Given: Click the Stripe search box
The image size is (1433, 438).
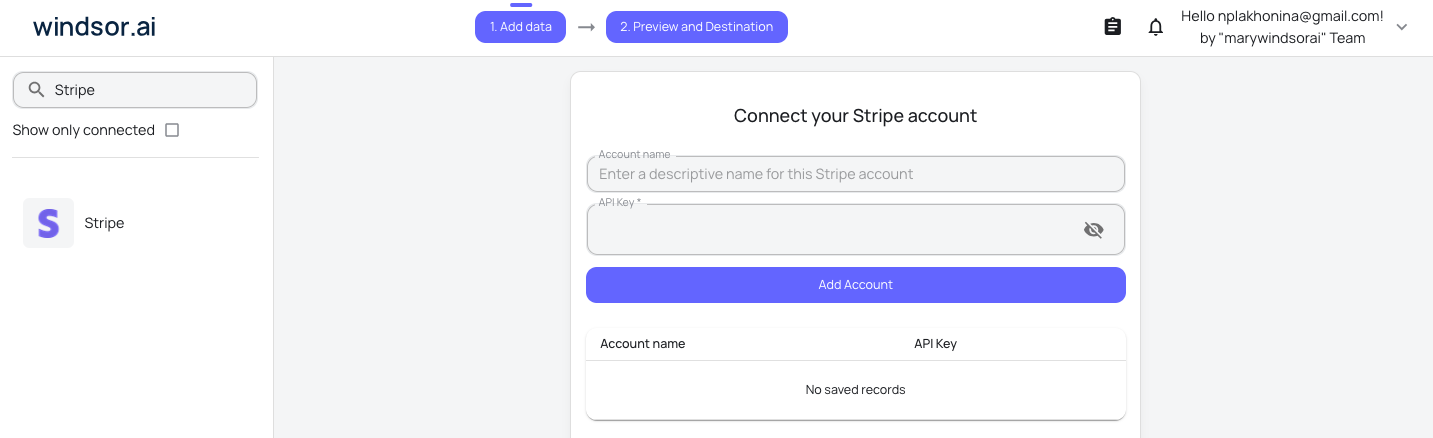Looking at the screenshot, I should pyautogui.click(x=135, y=90).
